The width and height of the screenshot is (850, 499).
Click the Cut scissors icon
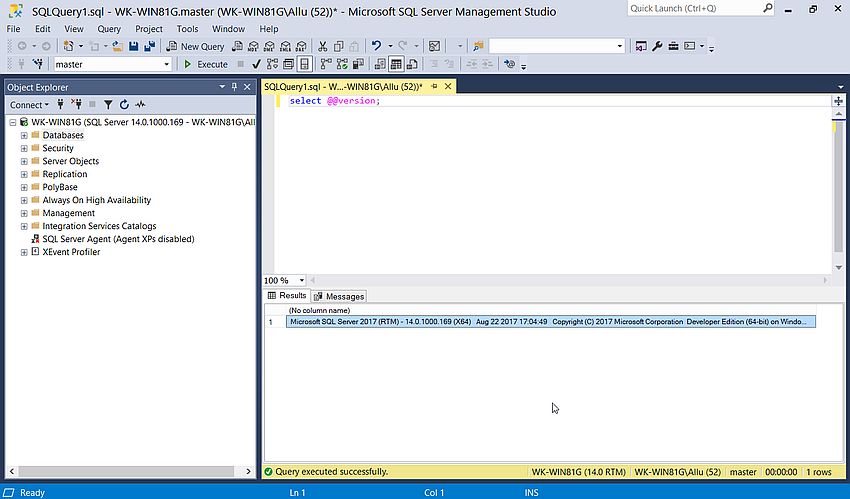pos(323,47)
